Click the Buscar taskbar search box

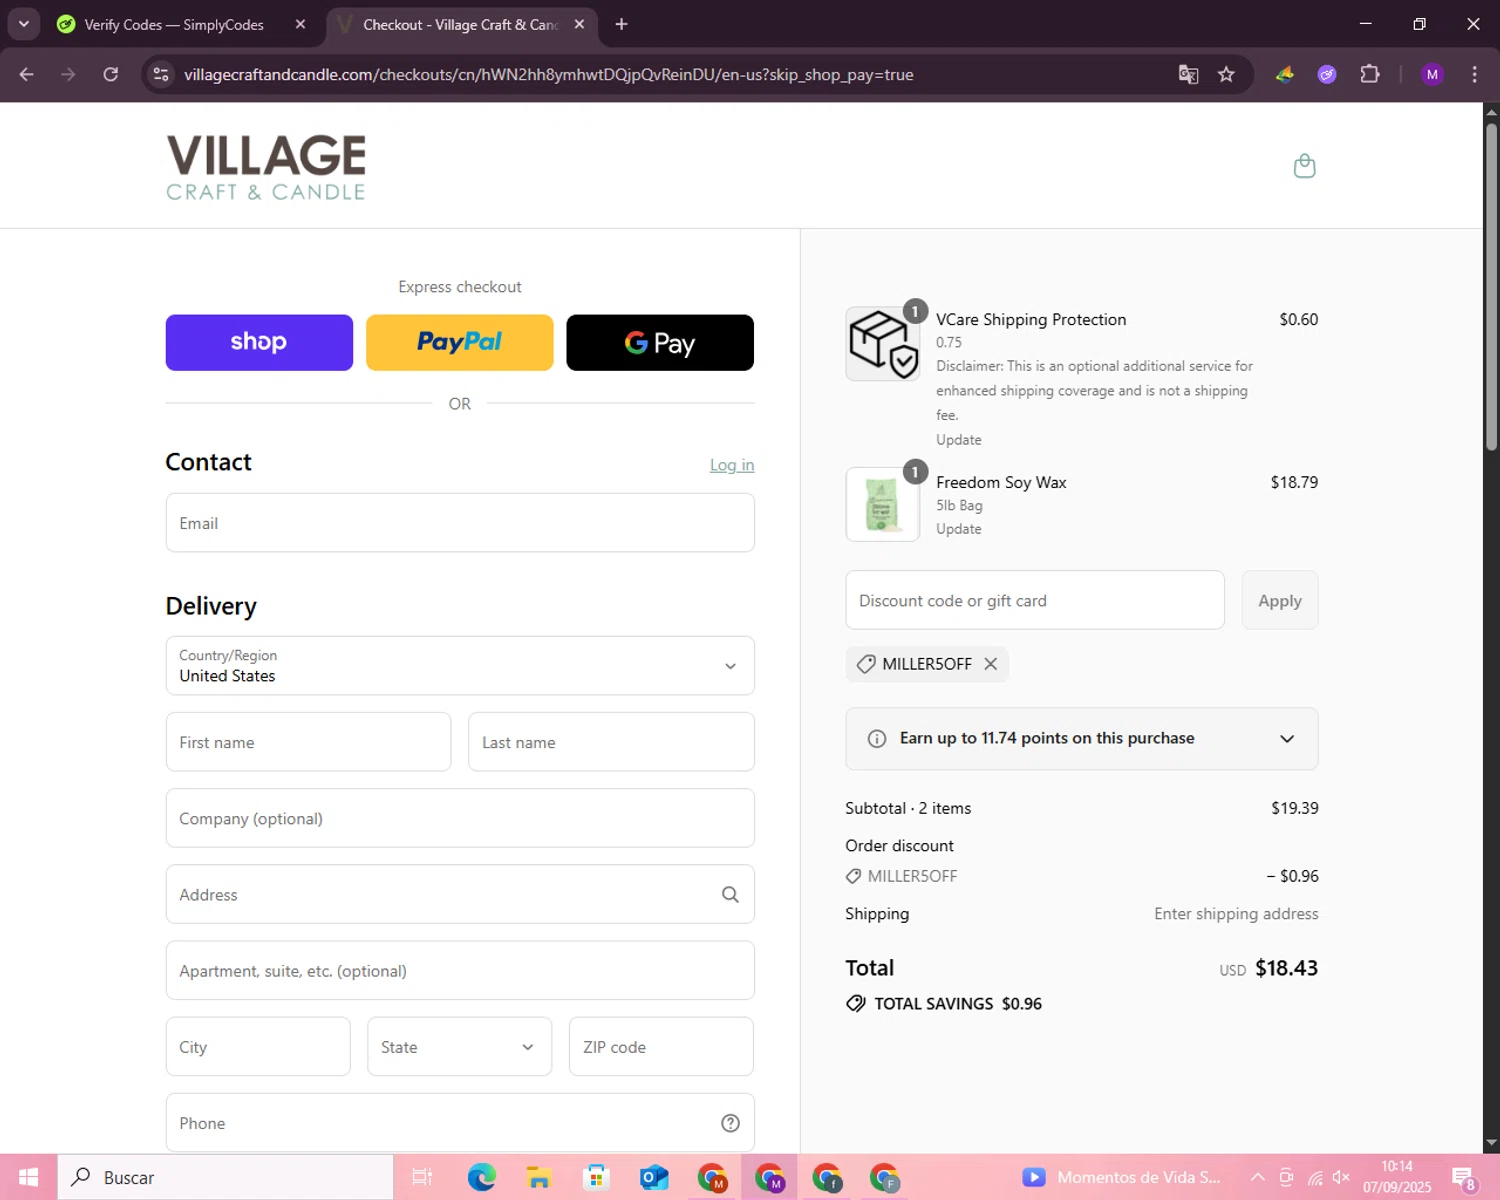click(x=225, y=1177)
